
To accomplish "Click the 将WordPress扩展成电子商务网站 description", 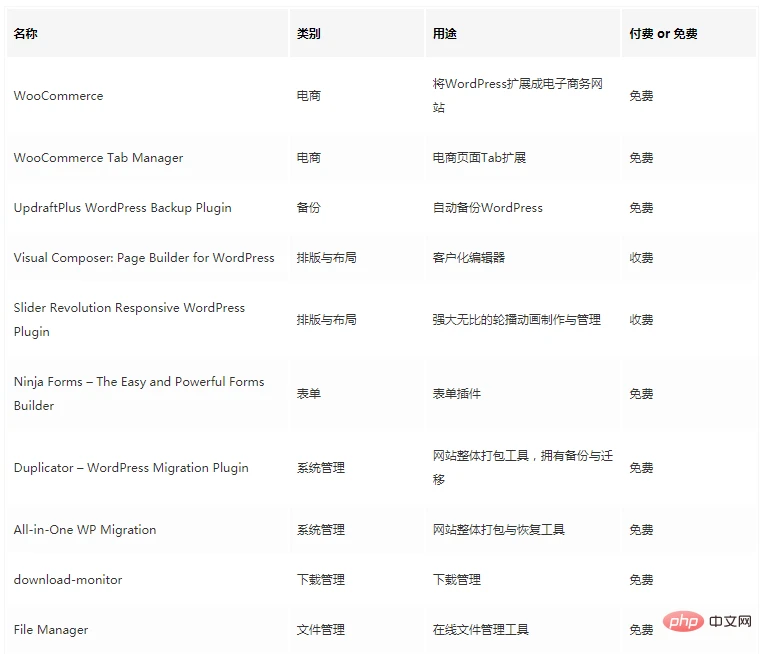I will click(518, 96).
